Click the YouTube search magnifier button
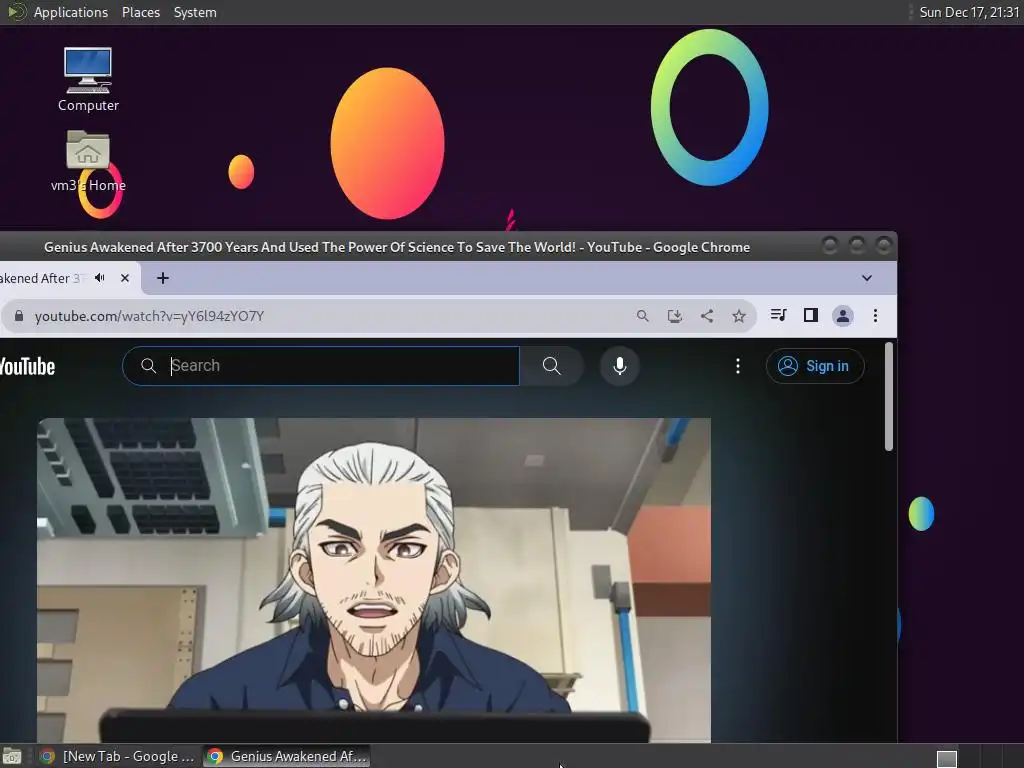The width and height of the screenshot is (1024, 768). pos(552,366)
